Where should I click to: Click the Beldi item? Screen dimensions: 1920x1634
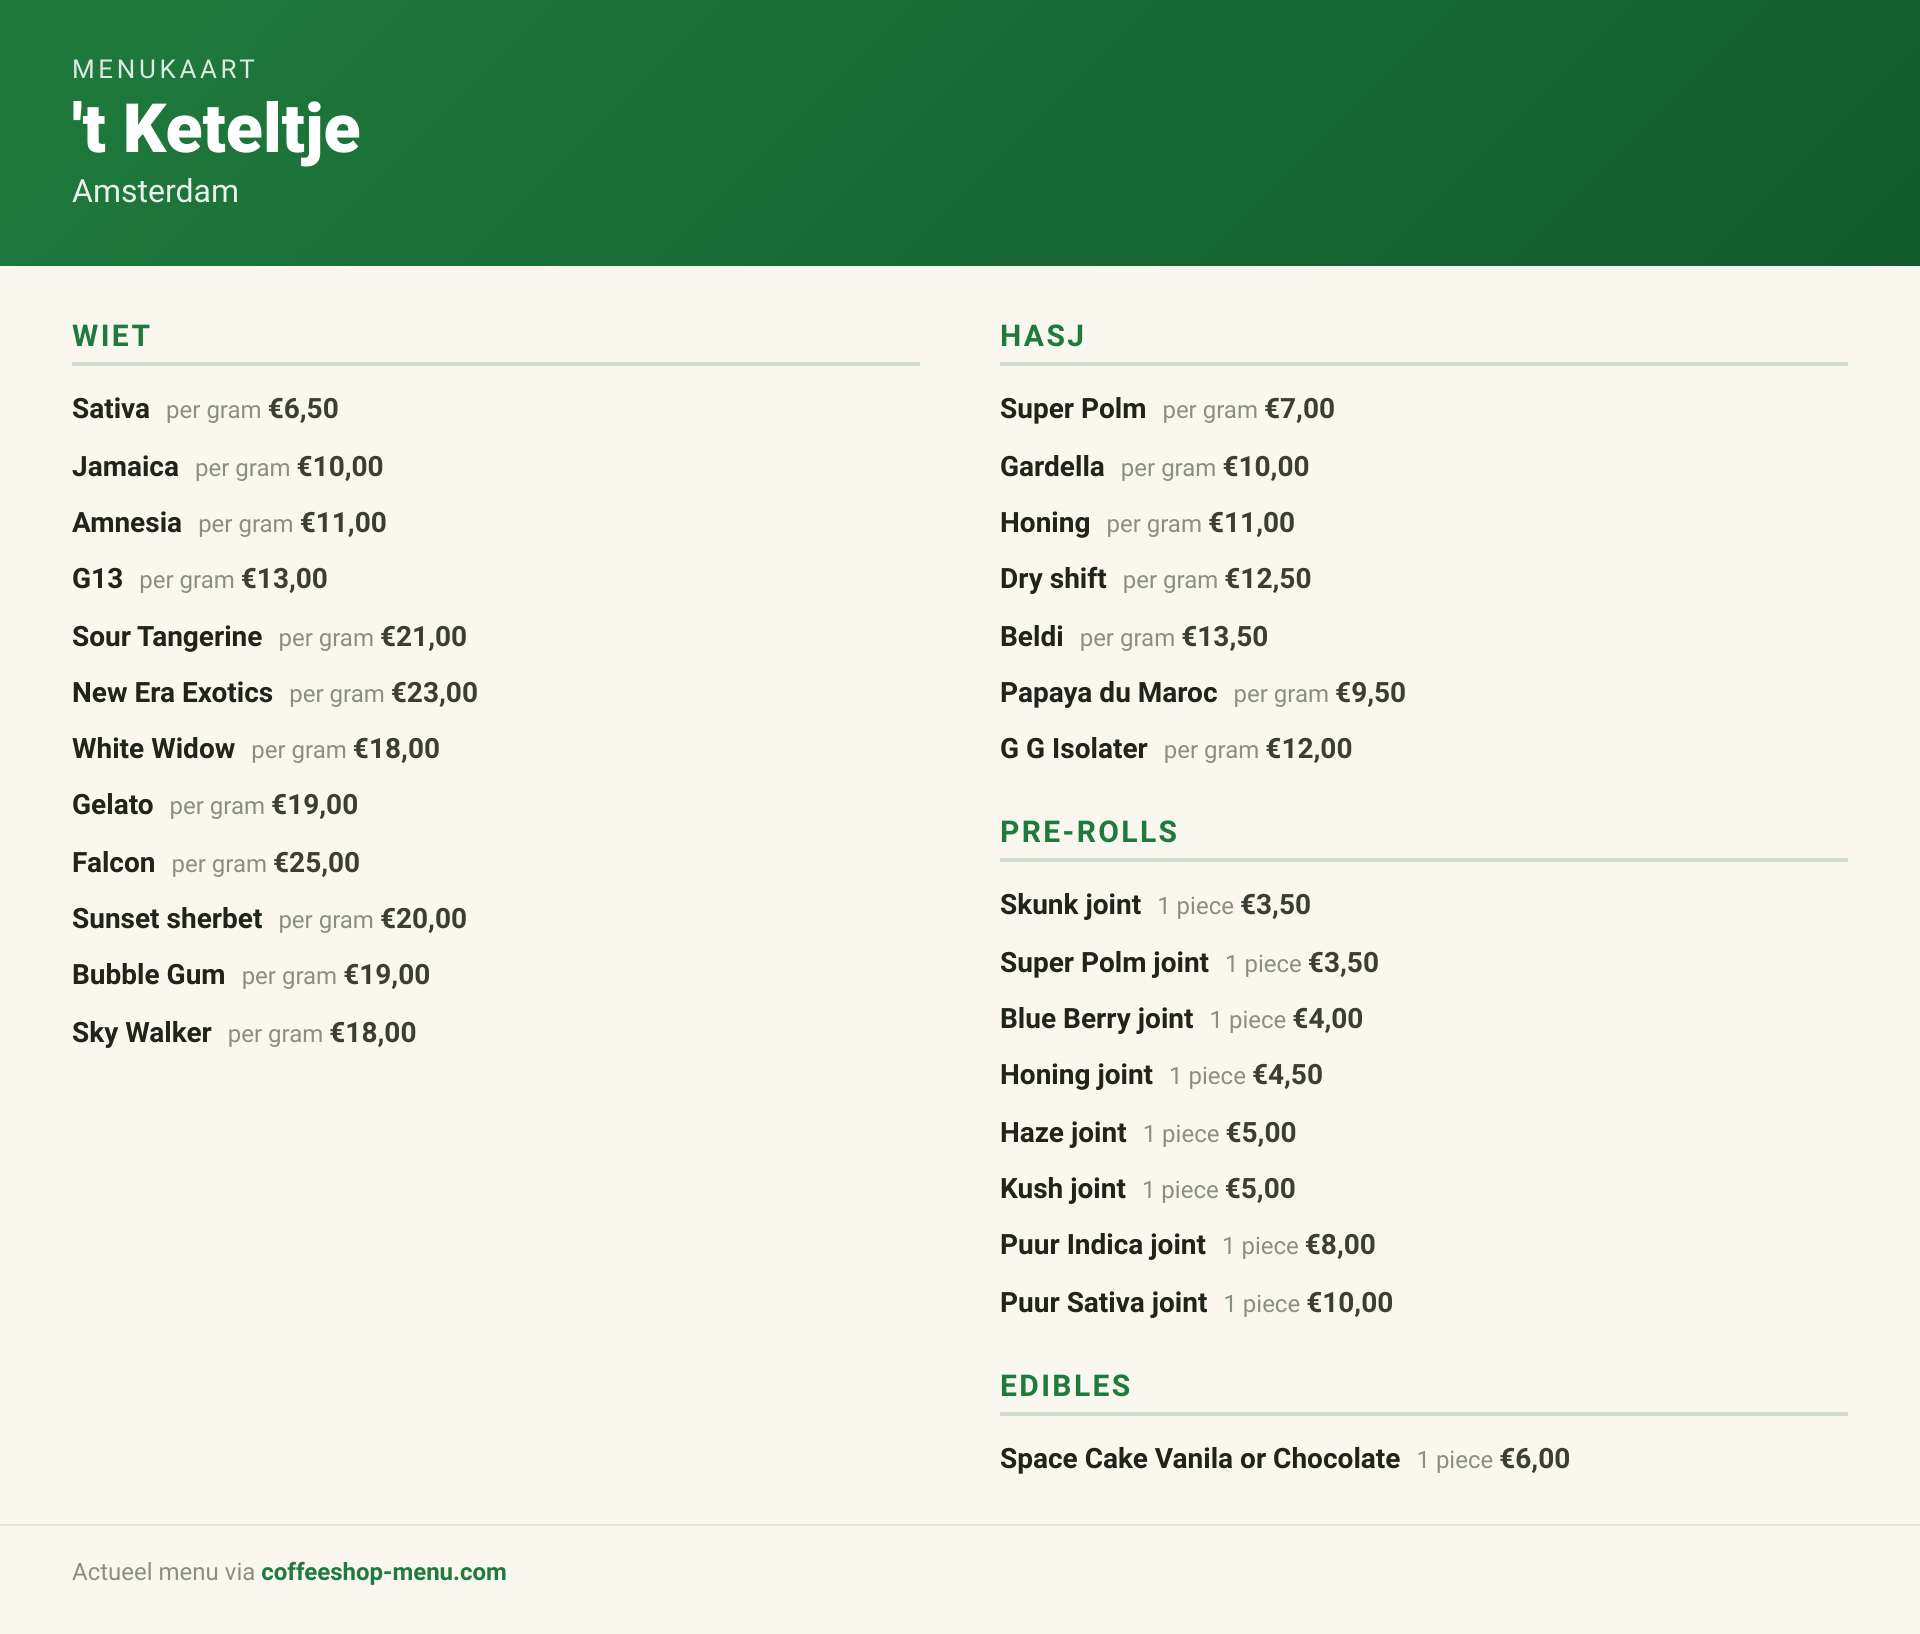[1031, 637]
